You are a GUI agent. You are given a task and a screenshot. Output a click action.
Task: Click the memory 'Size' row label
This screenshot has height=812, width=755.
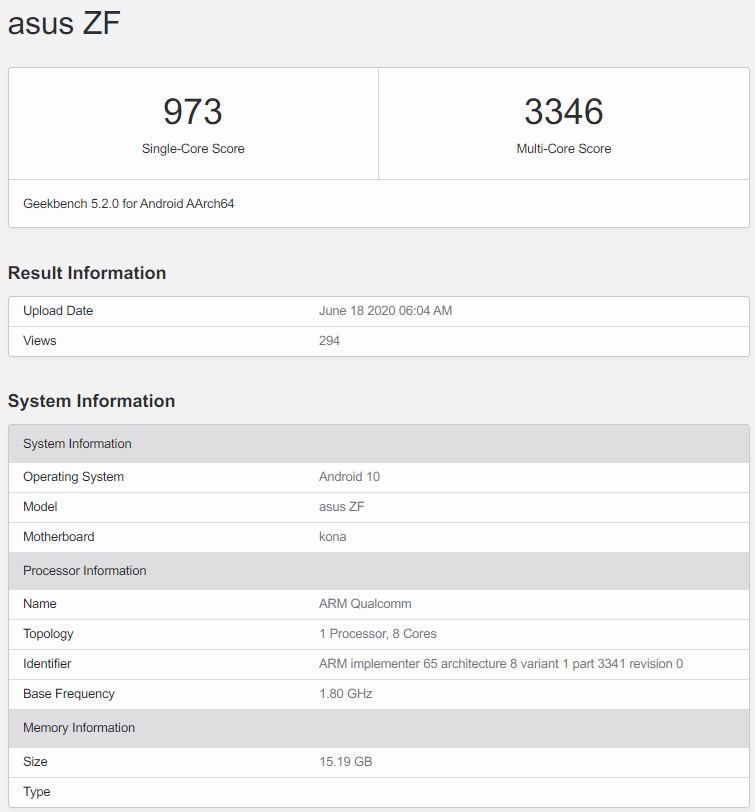(x=35, y=762)
